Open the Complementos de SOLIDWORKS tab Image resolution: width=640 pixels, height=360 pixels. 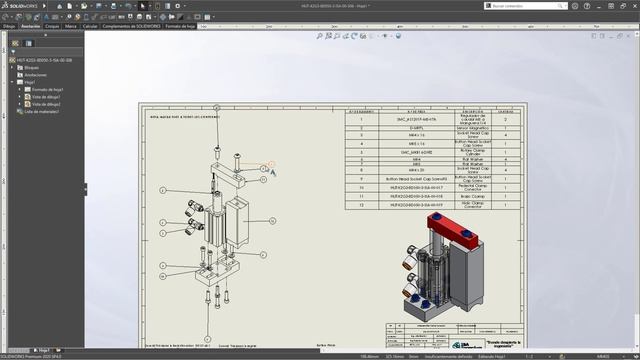point(131,26)
